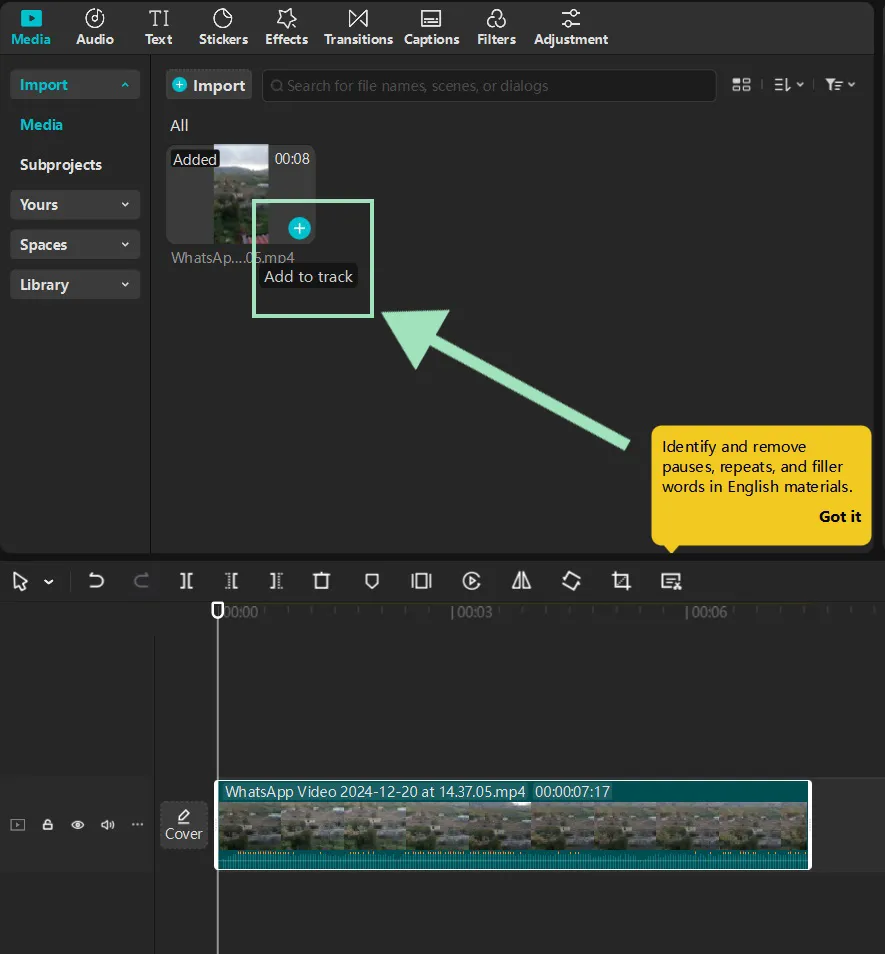Click the WhatsAp...05.mp4 file name

[232, 258]
